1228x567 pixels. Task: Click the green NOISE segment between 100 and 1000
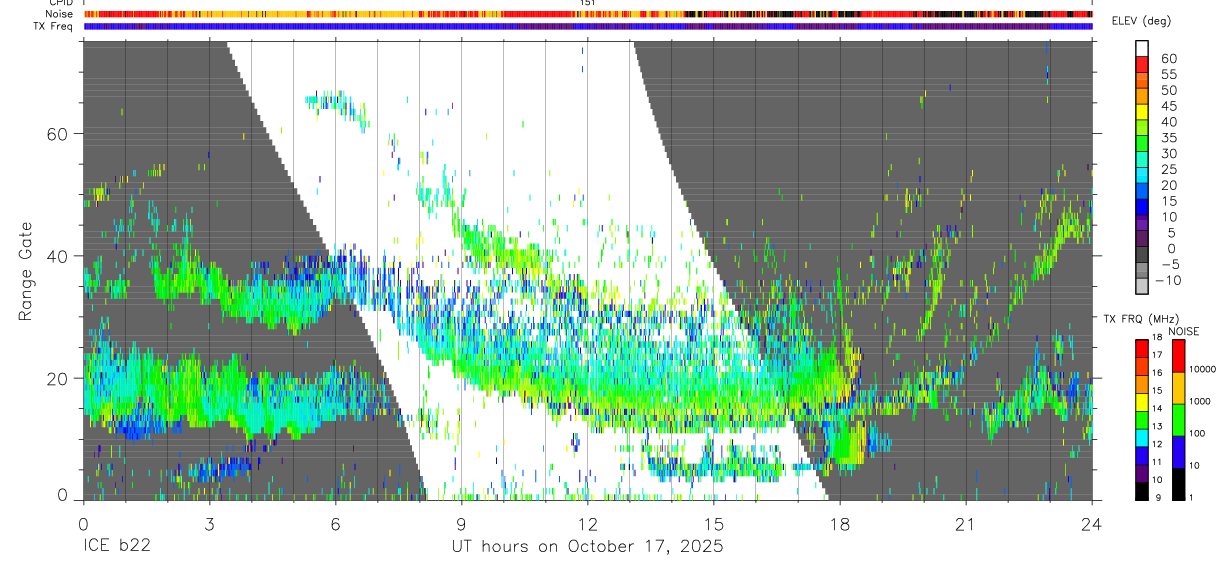[1178, 420]
